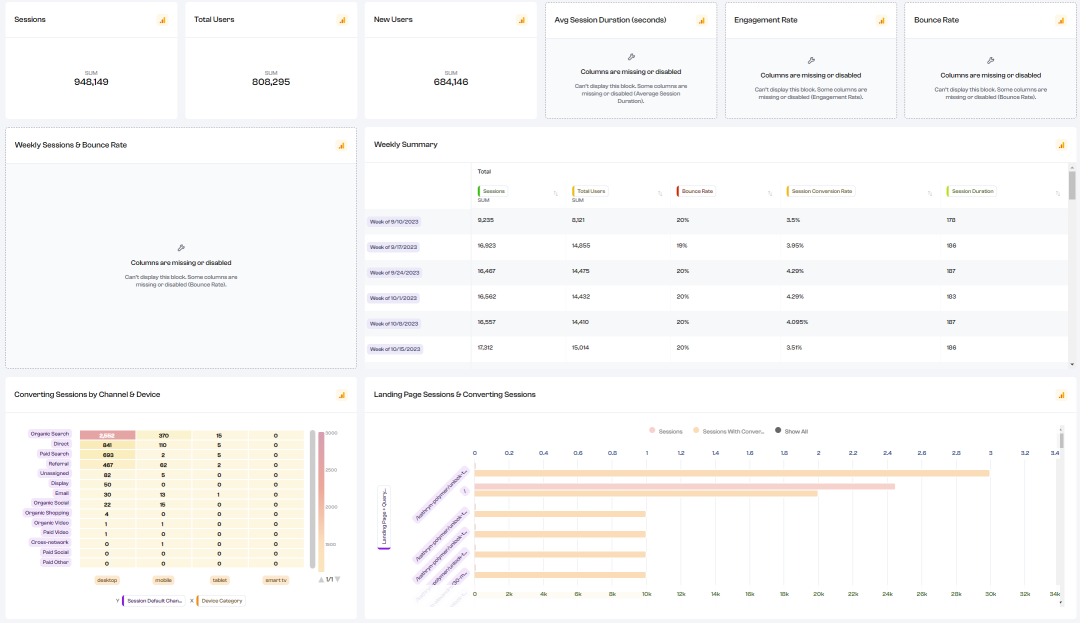Open the Total Users card chart icon

pos(342,20)
